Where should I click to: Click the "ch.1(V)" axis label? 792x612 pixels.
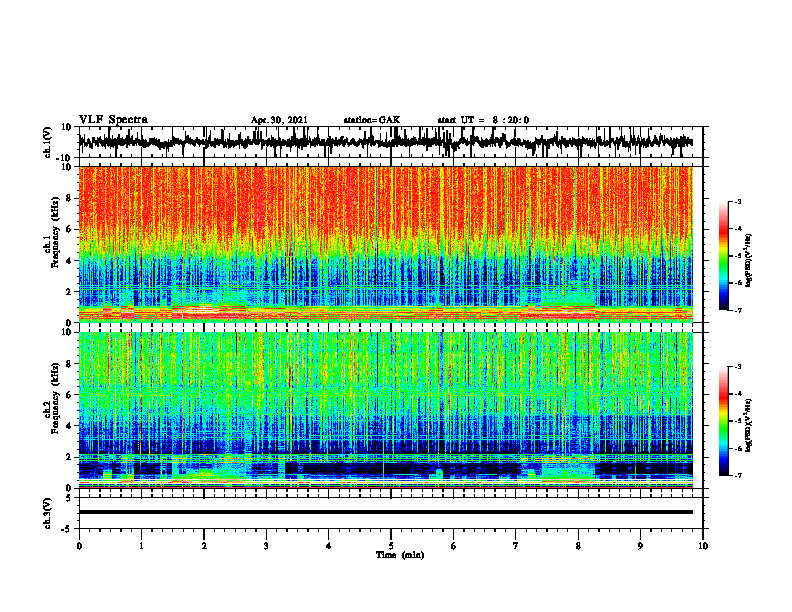point(48,142)
